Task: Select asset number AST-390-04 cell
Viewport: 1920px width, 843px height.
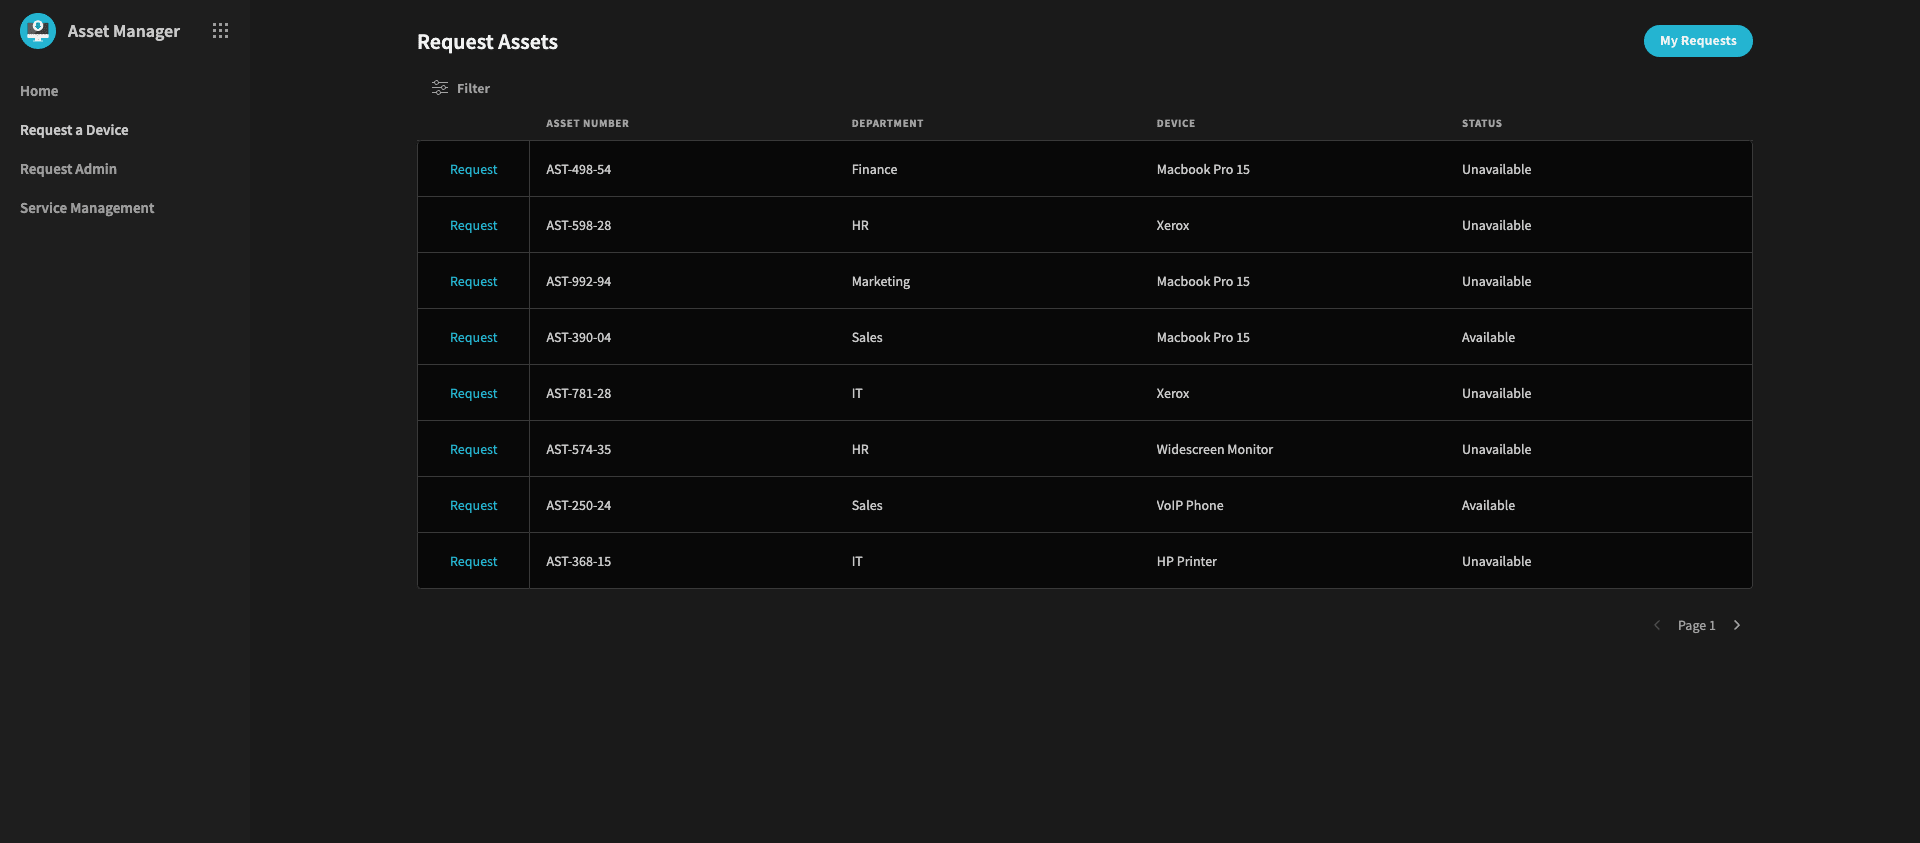Action: click(x=578, y=337)
